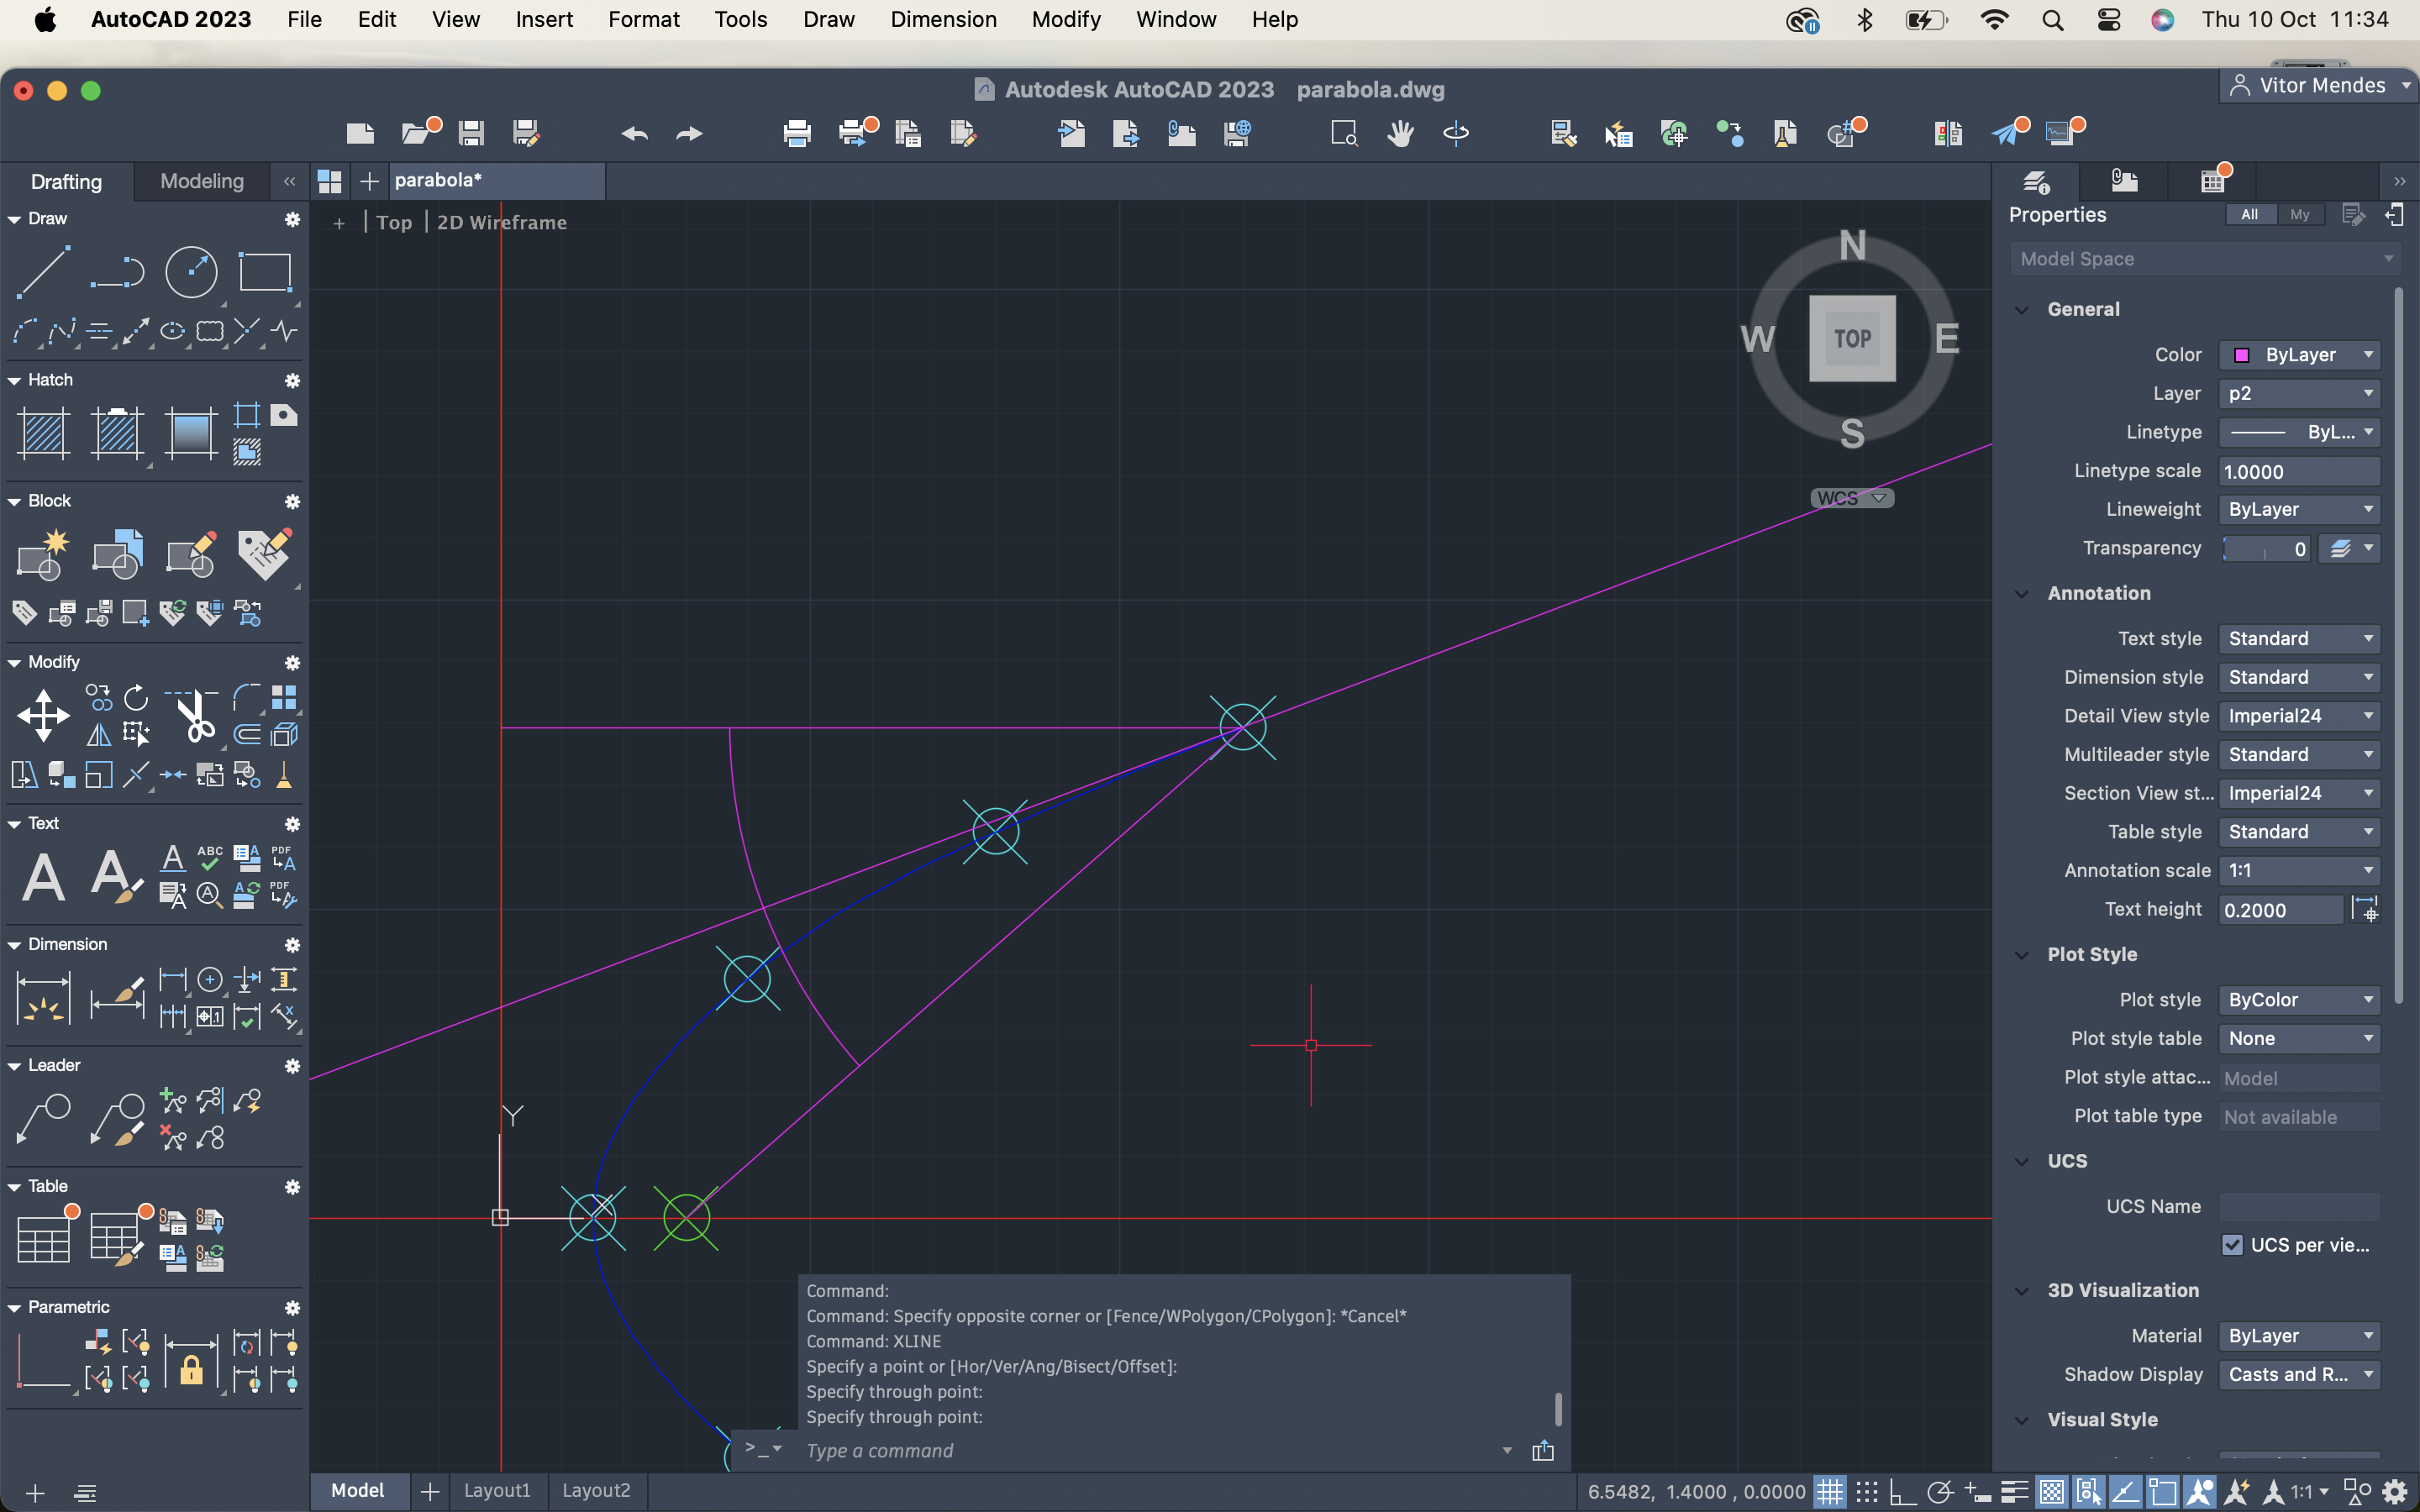Open the Annotation scale 1:1 dropdown
This screenshot has height=1512, width=2420.
tap(2298, 871)
